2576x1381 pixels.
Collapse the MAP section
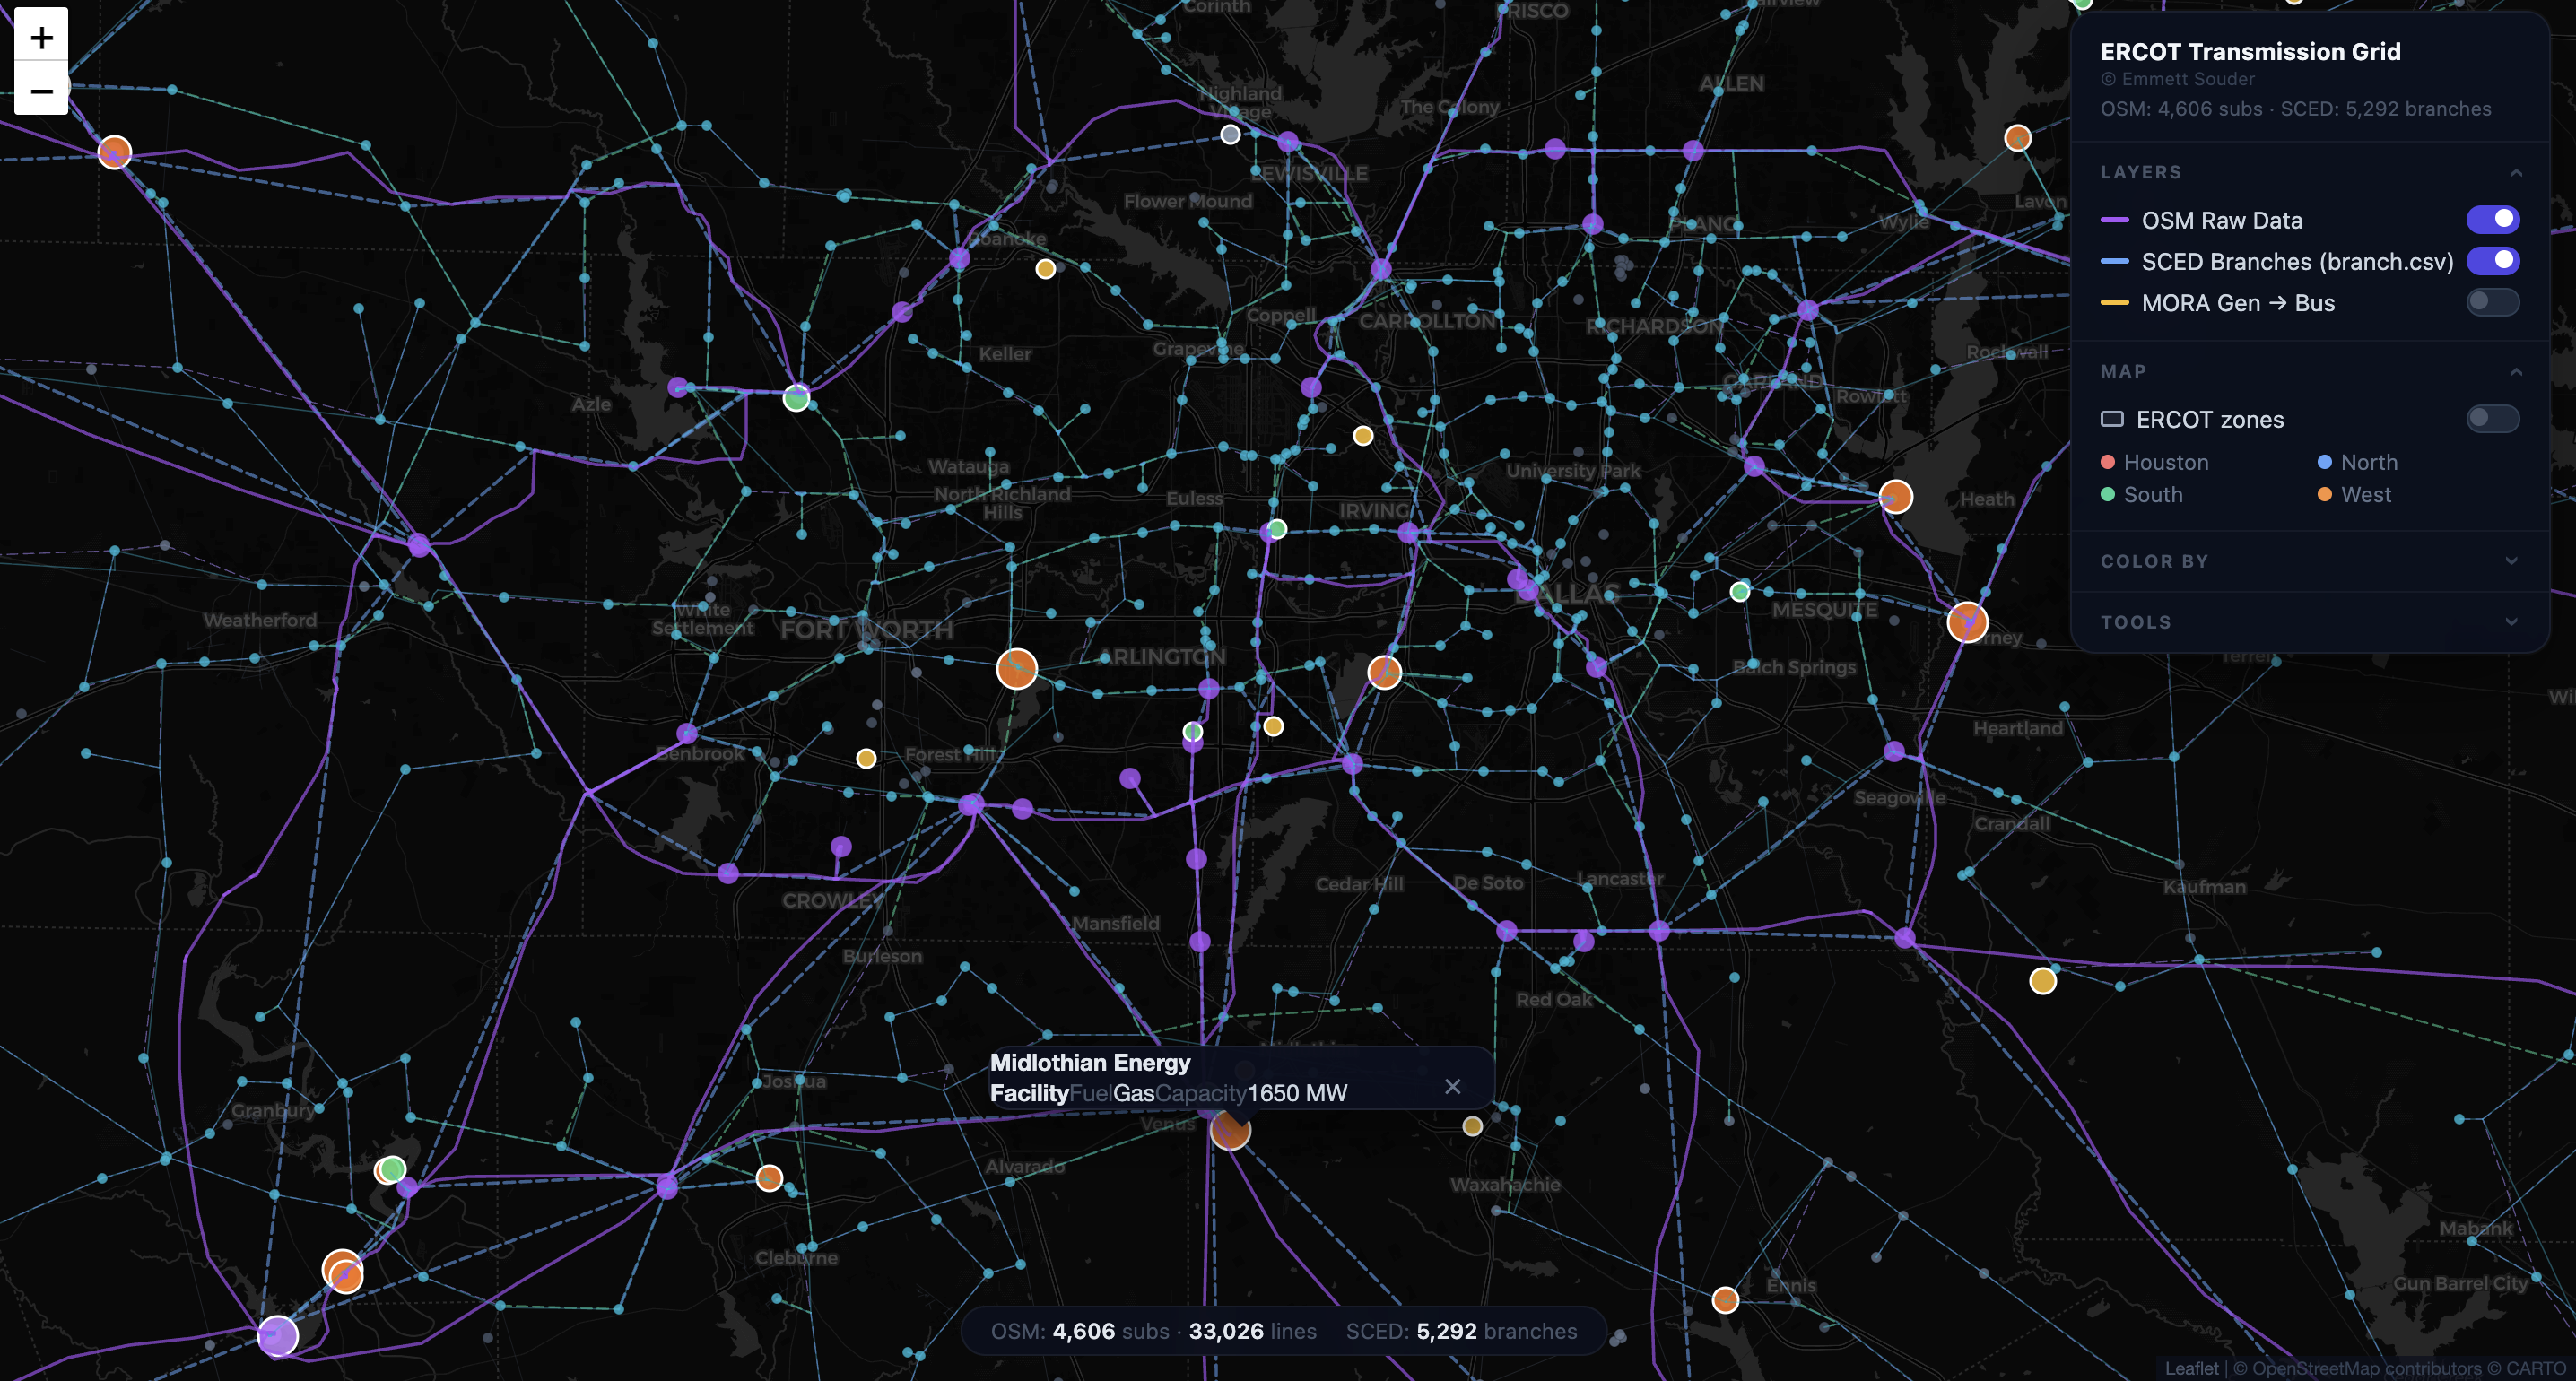(x=2516, y=372)
